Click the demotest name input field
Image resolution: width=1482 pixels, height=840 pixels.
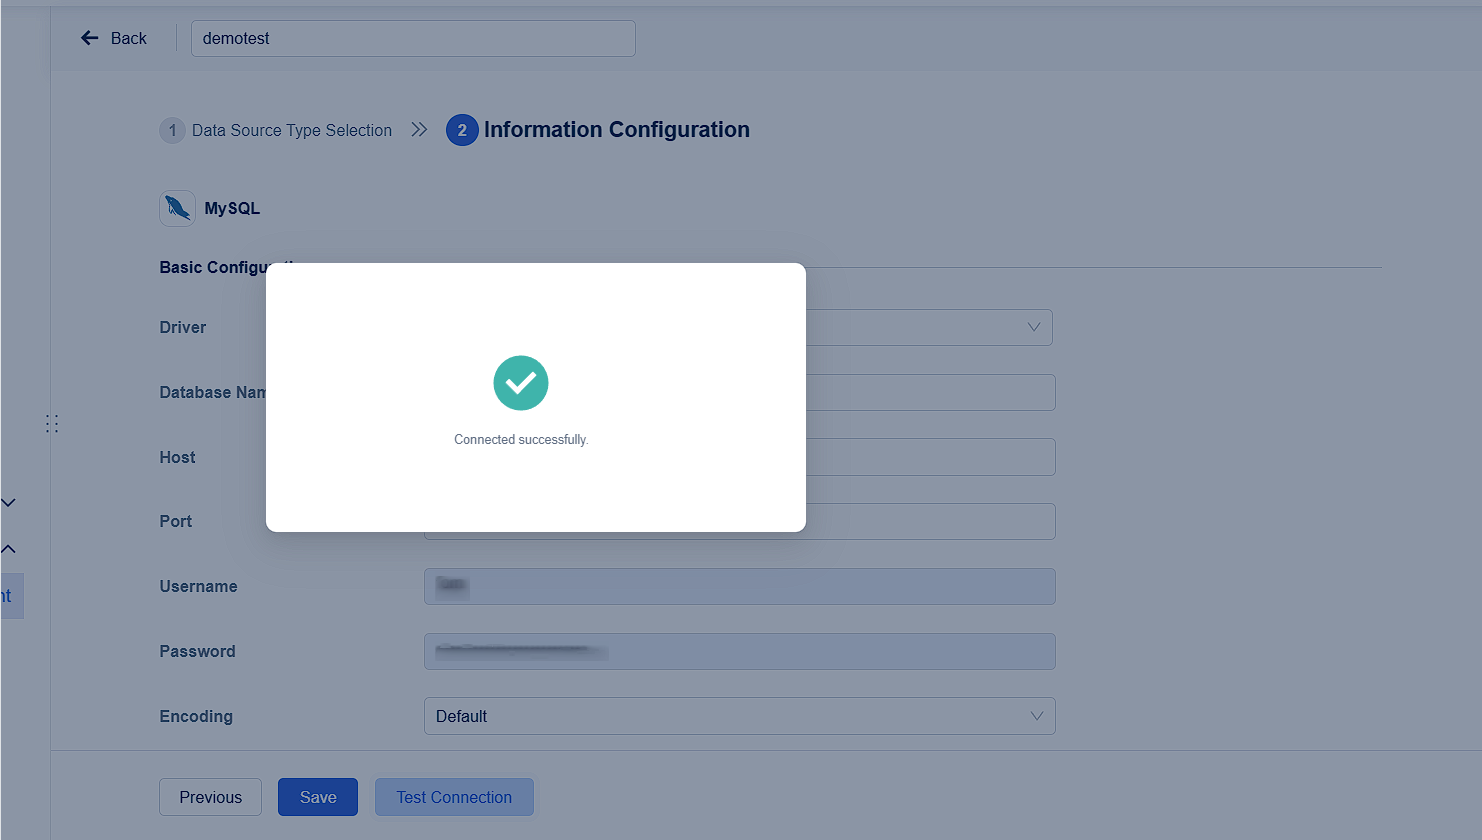pyautogui.click(x=413, y=38)
